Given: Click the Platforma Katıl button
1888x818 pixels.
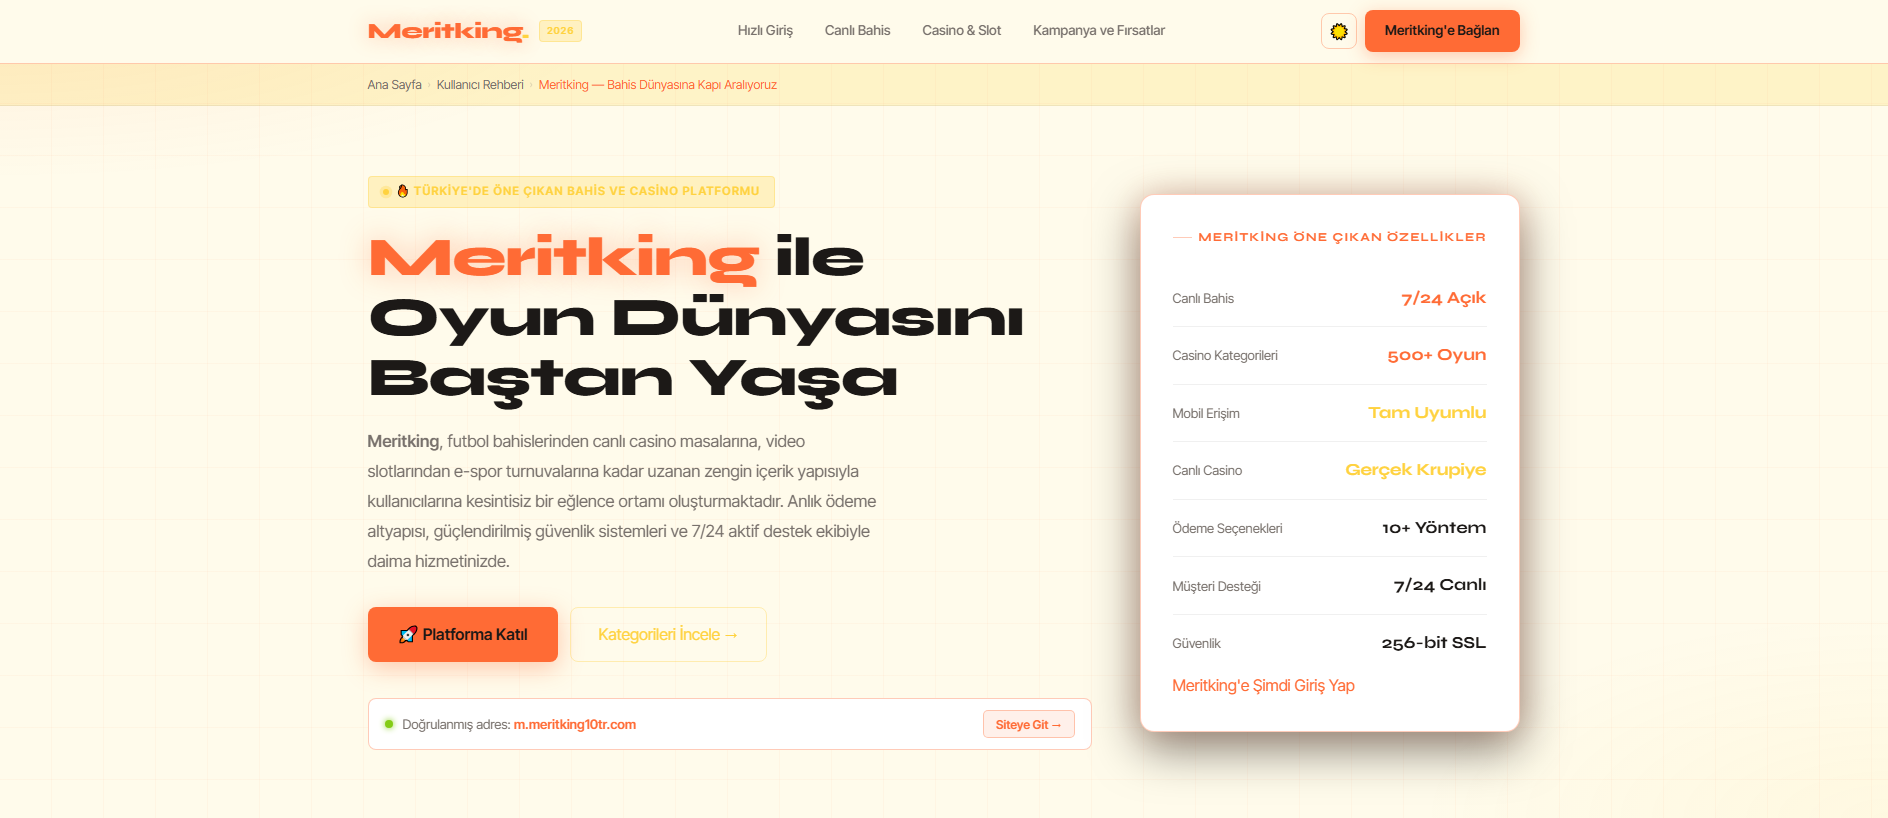Looking at the screenshot, I should [x=463, y=634].
